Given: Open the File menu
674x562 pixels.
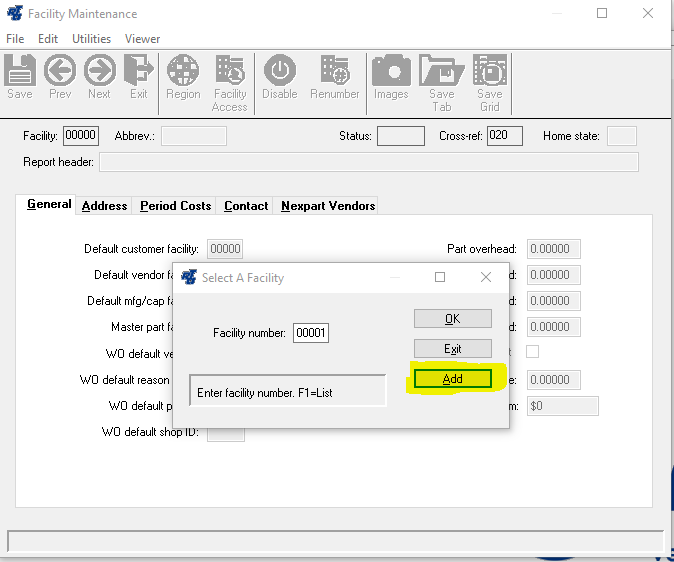Looking at the screenshot, I should [x=15, y=39].
